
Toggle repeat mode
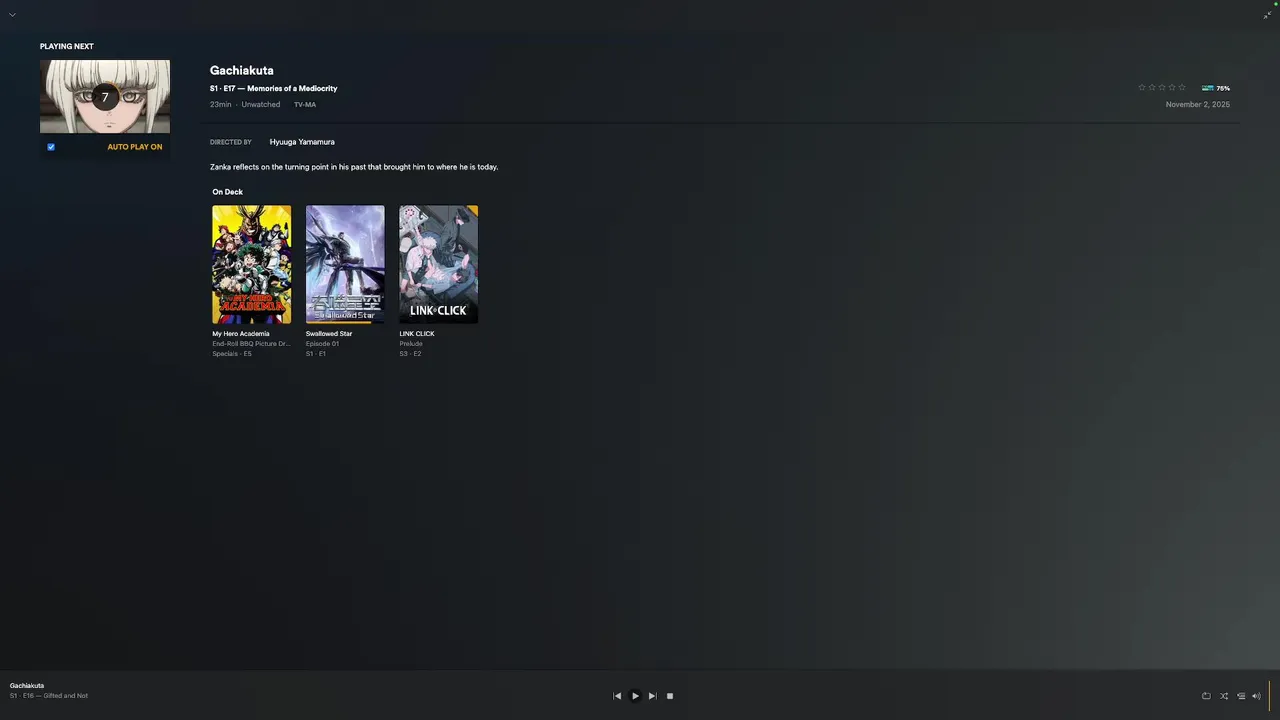(x=1206, y=696)
